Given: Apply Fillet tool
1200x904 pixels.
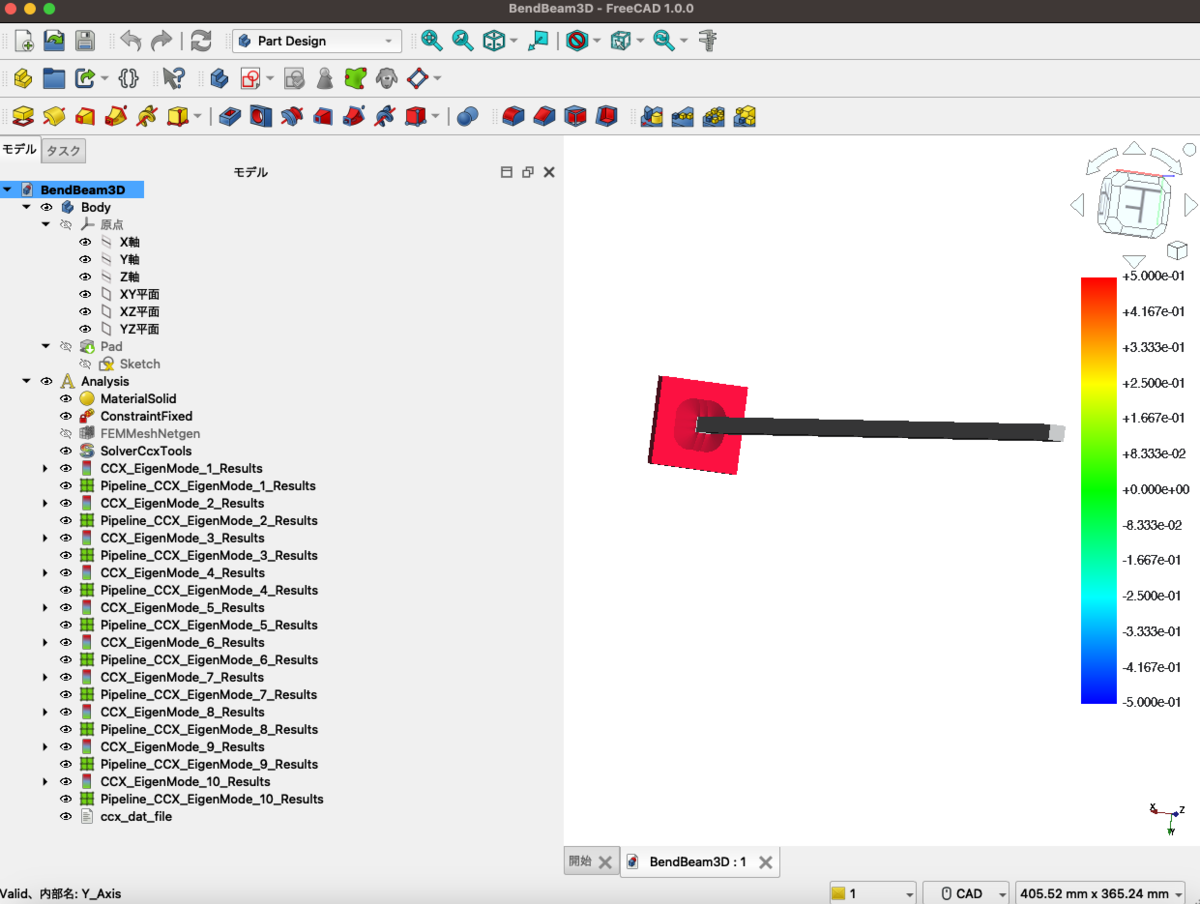Looking at the screenshot, I should click(x=513, y=116).
